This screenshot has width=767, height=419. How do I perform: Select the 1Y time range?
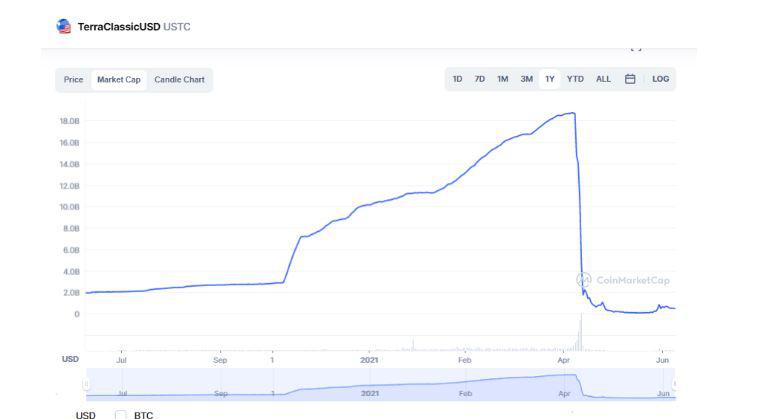point(550,79)
